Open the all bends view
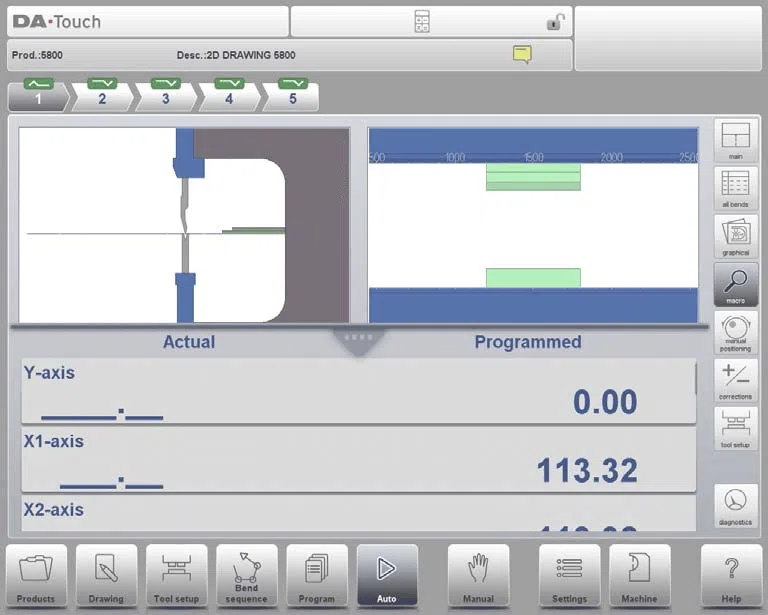This screenshot has width=768, height=615. 736,189
